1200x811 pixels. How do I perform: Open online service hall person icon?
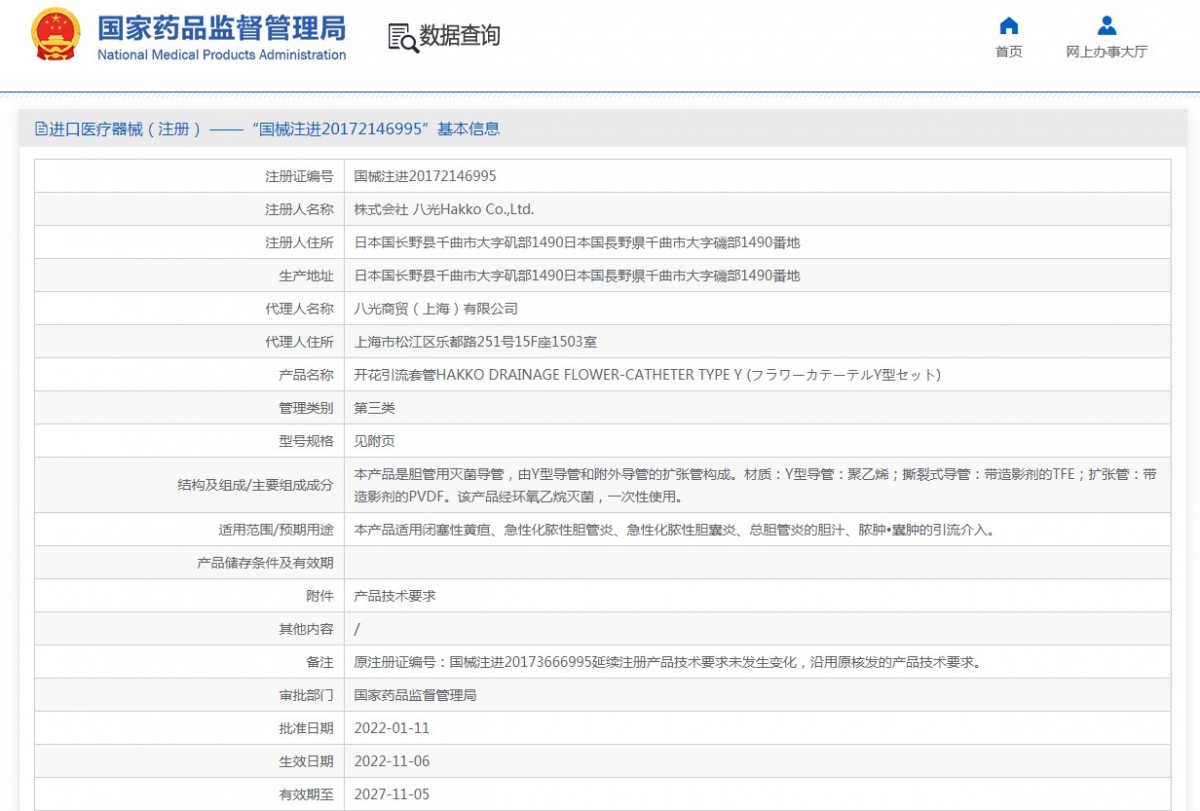1106,25
